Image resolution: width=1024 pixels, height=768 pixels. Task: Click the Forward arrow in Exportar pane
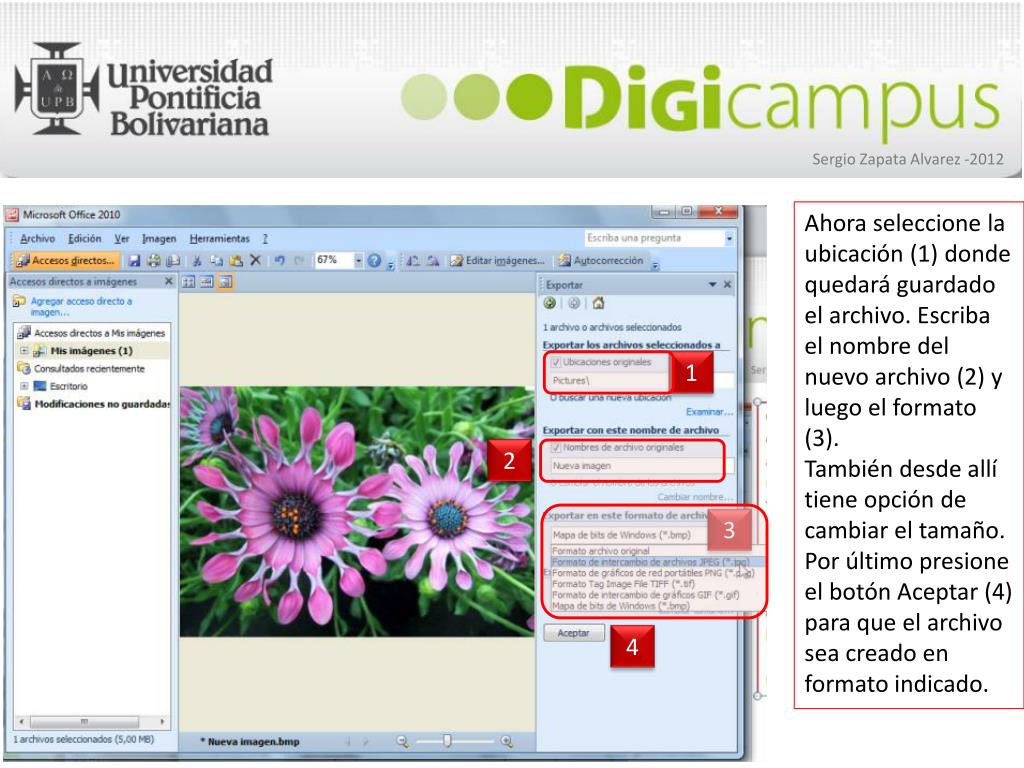pos(574,303)
